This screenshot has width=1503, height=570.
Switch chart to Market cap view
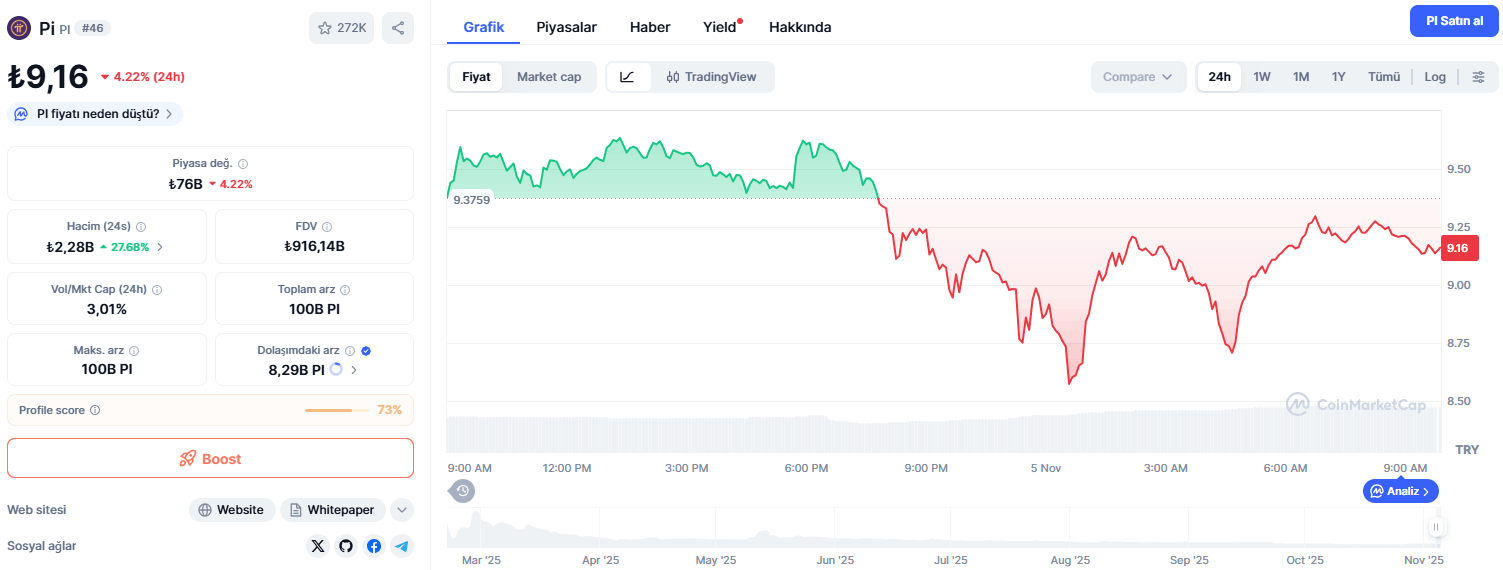(x=549, y=77)
